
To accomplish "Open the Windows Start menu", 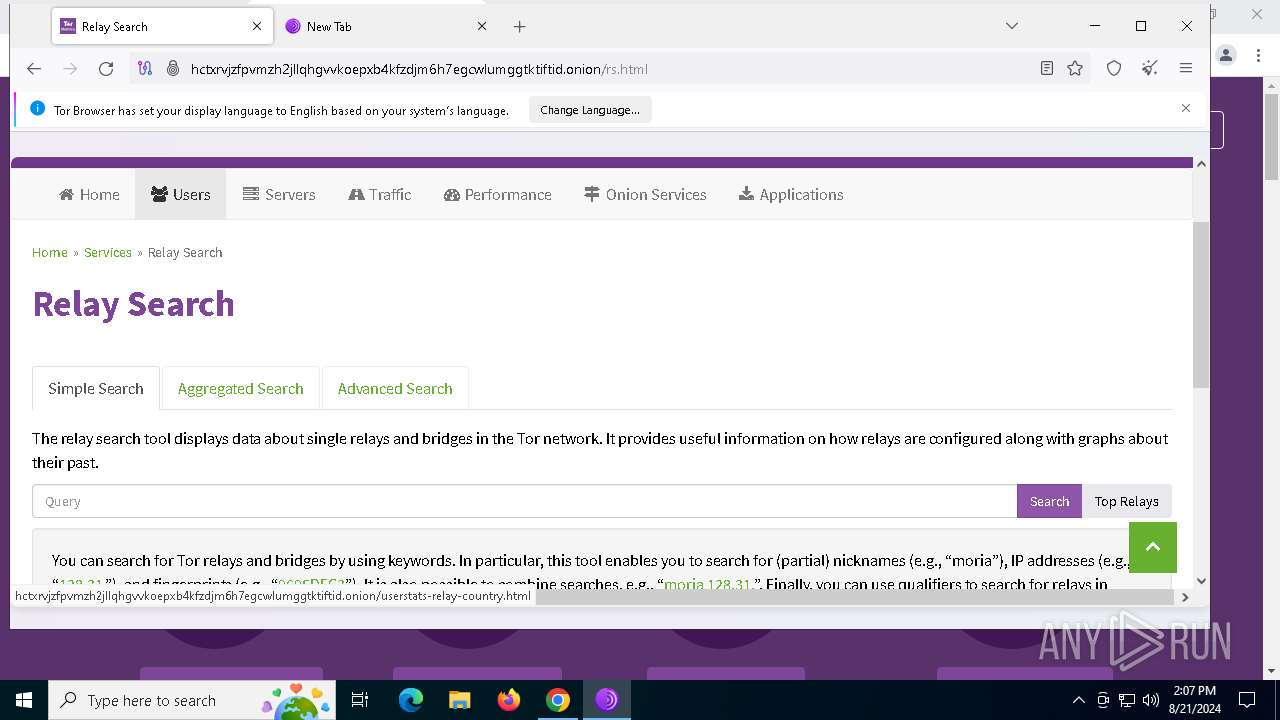I will pos(24,700).
